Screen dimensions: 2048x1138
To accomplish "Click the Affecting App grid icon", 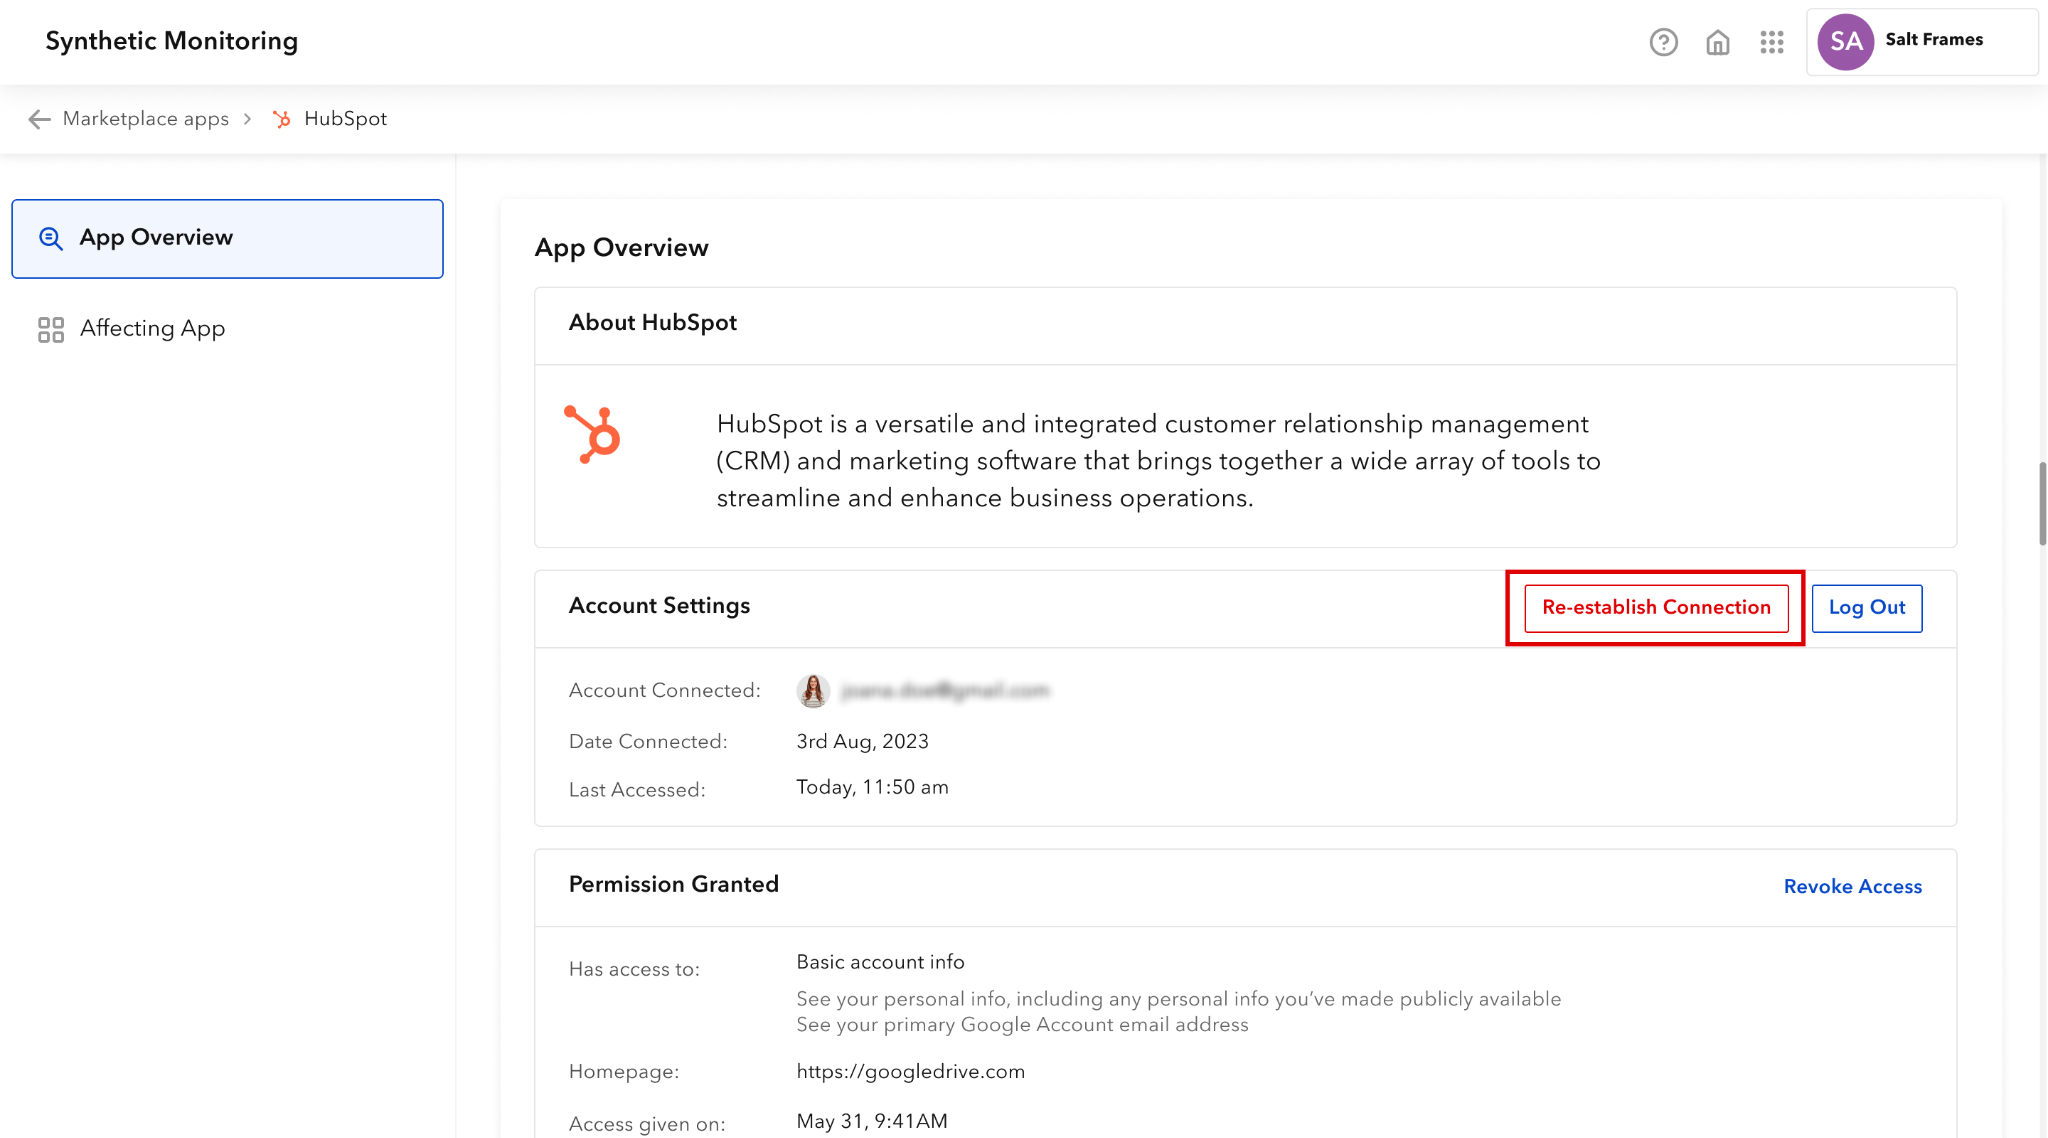I will pyautogui.click(x=50, y=329).
